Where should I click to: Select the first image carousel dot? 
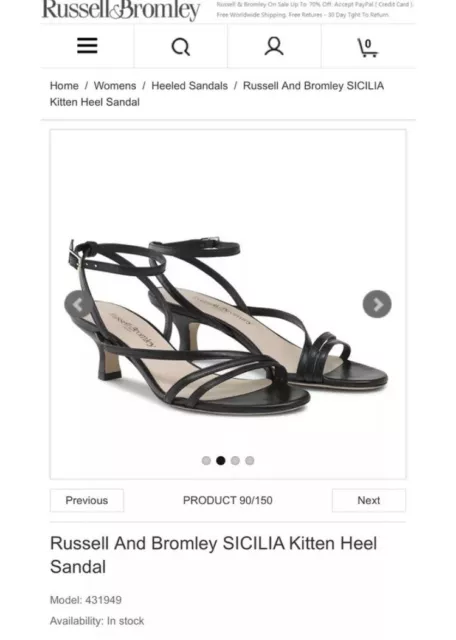[x=206, y=460]
